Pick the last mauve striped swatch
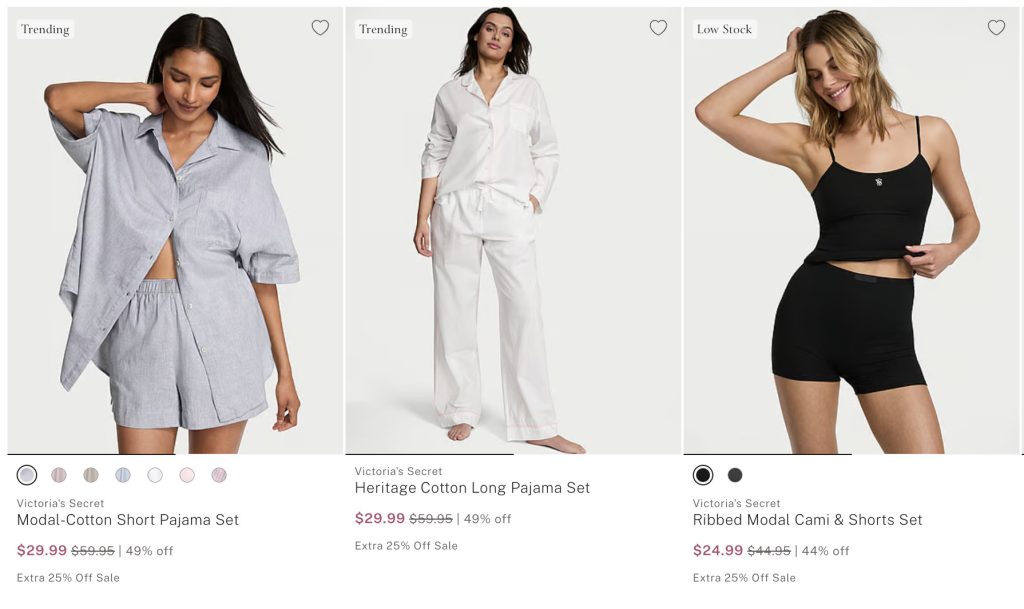Screen dimensions: 1024x609 tap(219, 475)
